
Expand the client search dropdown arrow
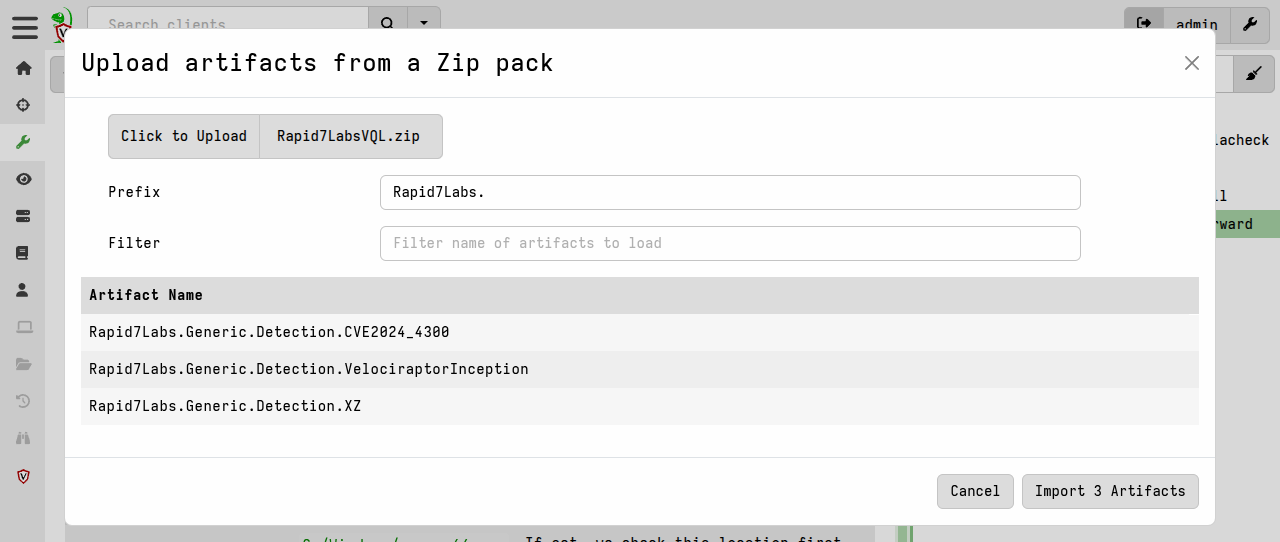point(424,24)
